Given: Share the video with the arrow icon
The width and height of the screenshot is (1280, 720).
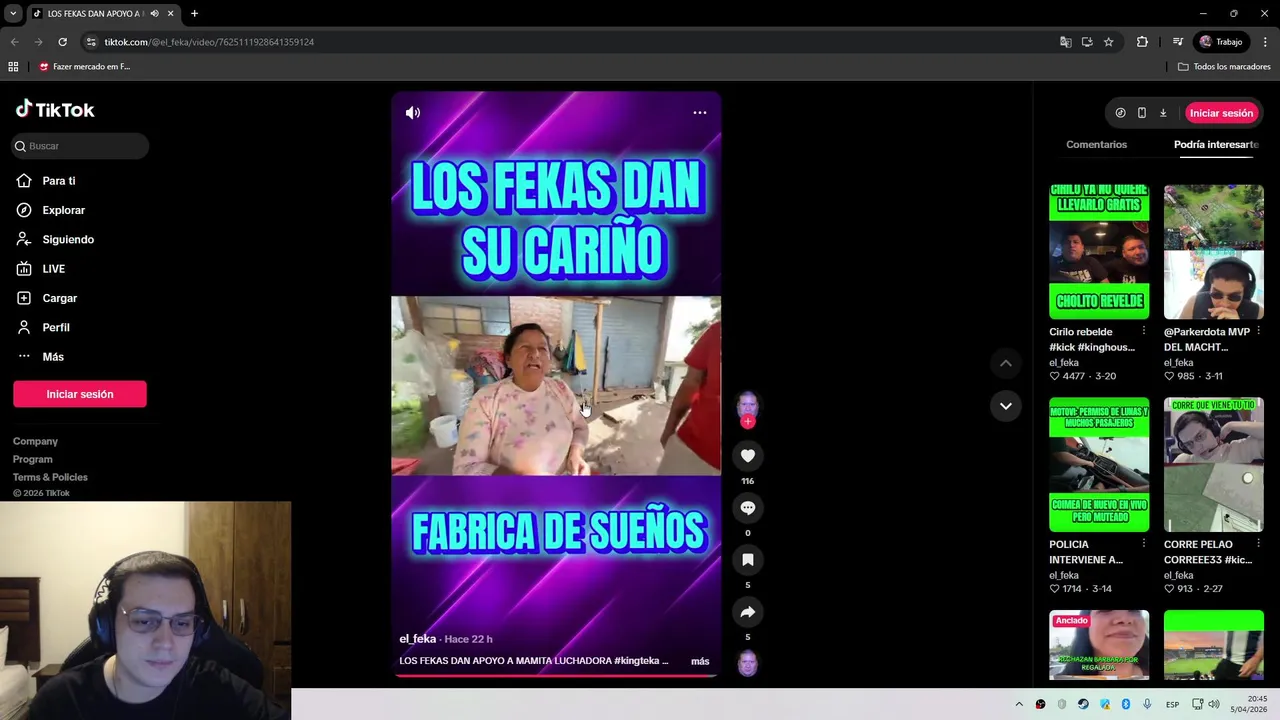Looking at the screenshot, I should (x=747, y=612).
